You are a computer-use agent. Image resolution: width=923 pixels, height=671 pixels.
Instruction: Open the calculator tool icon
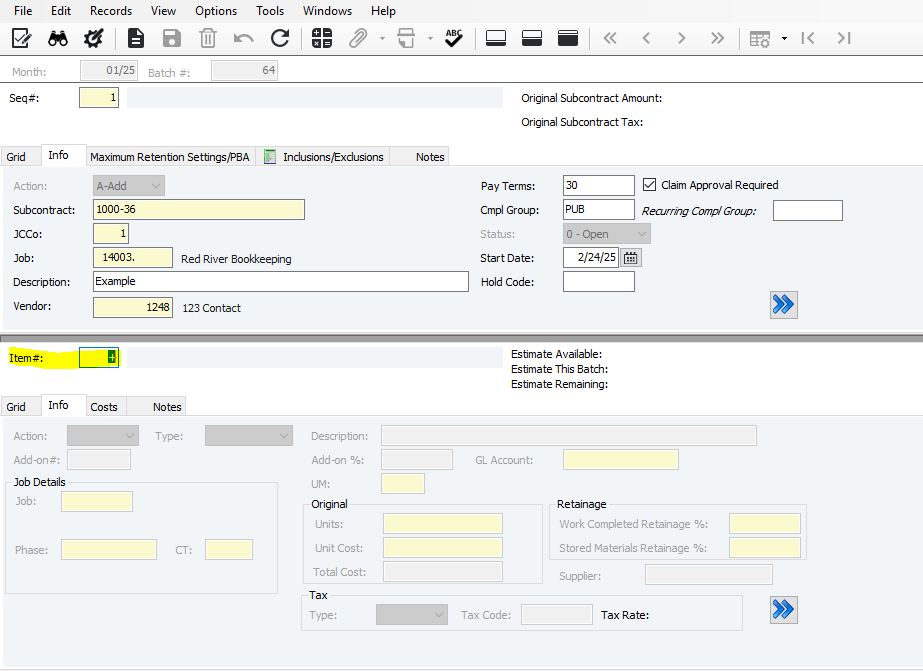321,39
